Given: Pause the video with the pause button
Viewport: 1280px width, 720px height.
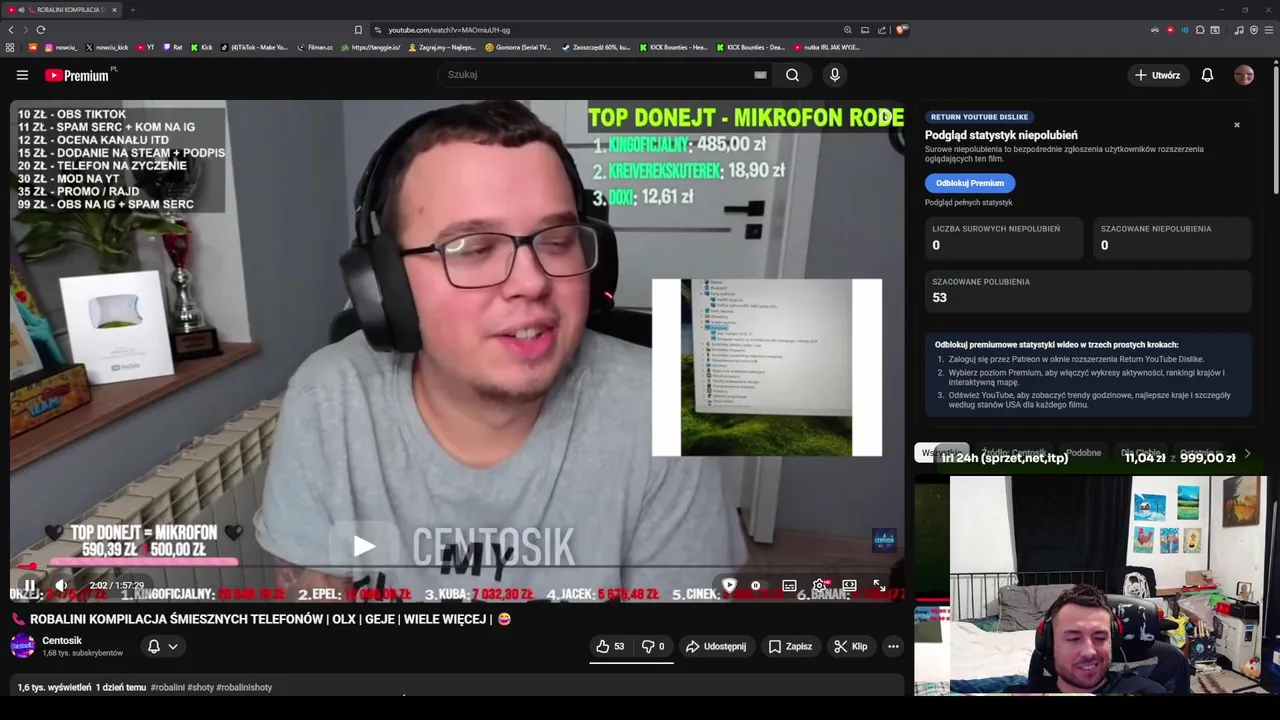Looking at the screenshot, I should pyautogui.click(x=30, y=585).
